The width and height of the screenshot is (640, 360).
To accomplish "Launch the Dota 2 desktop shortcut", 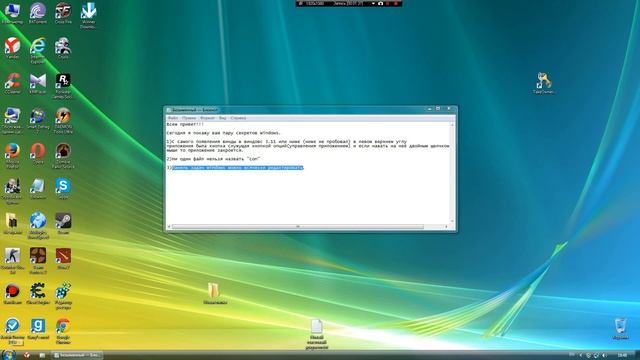I will [63, 258].
